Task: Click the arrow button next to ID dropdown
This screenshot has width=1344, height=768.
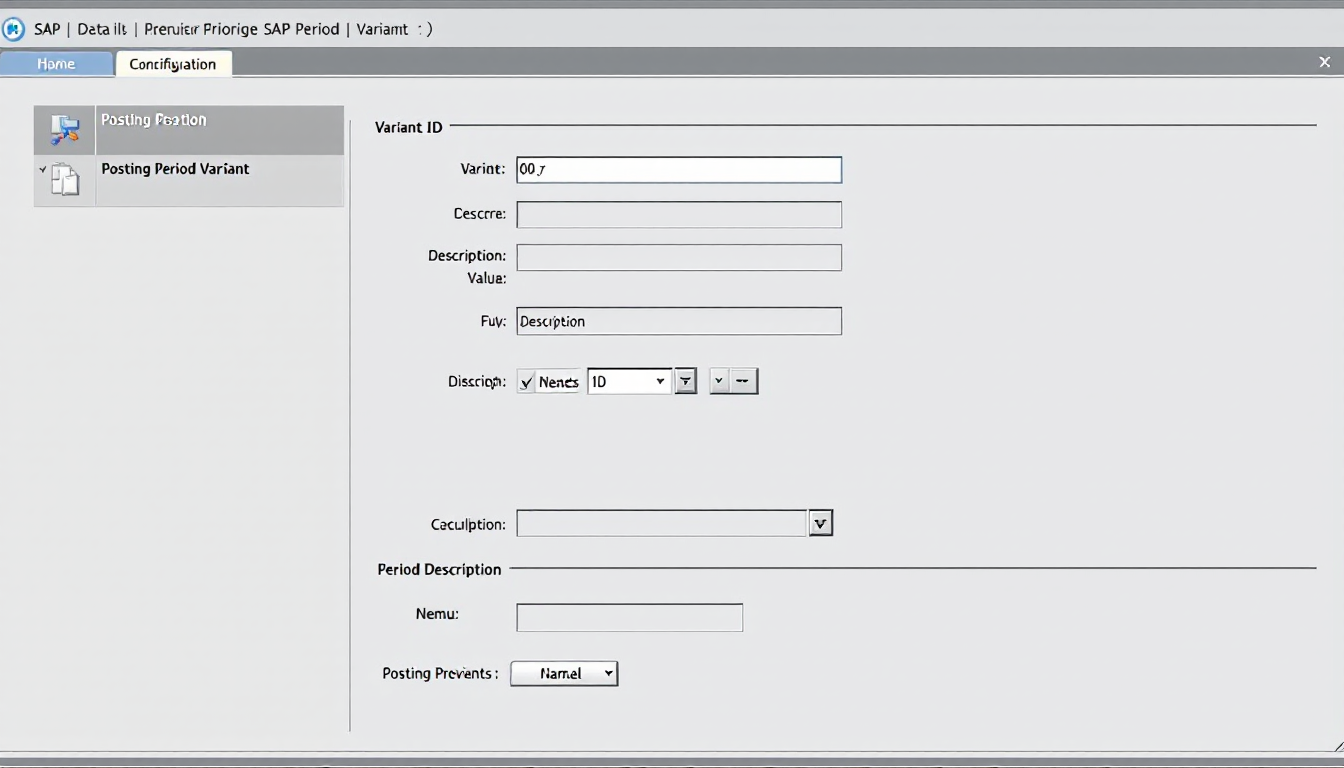Action: point(685,381)
